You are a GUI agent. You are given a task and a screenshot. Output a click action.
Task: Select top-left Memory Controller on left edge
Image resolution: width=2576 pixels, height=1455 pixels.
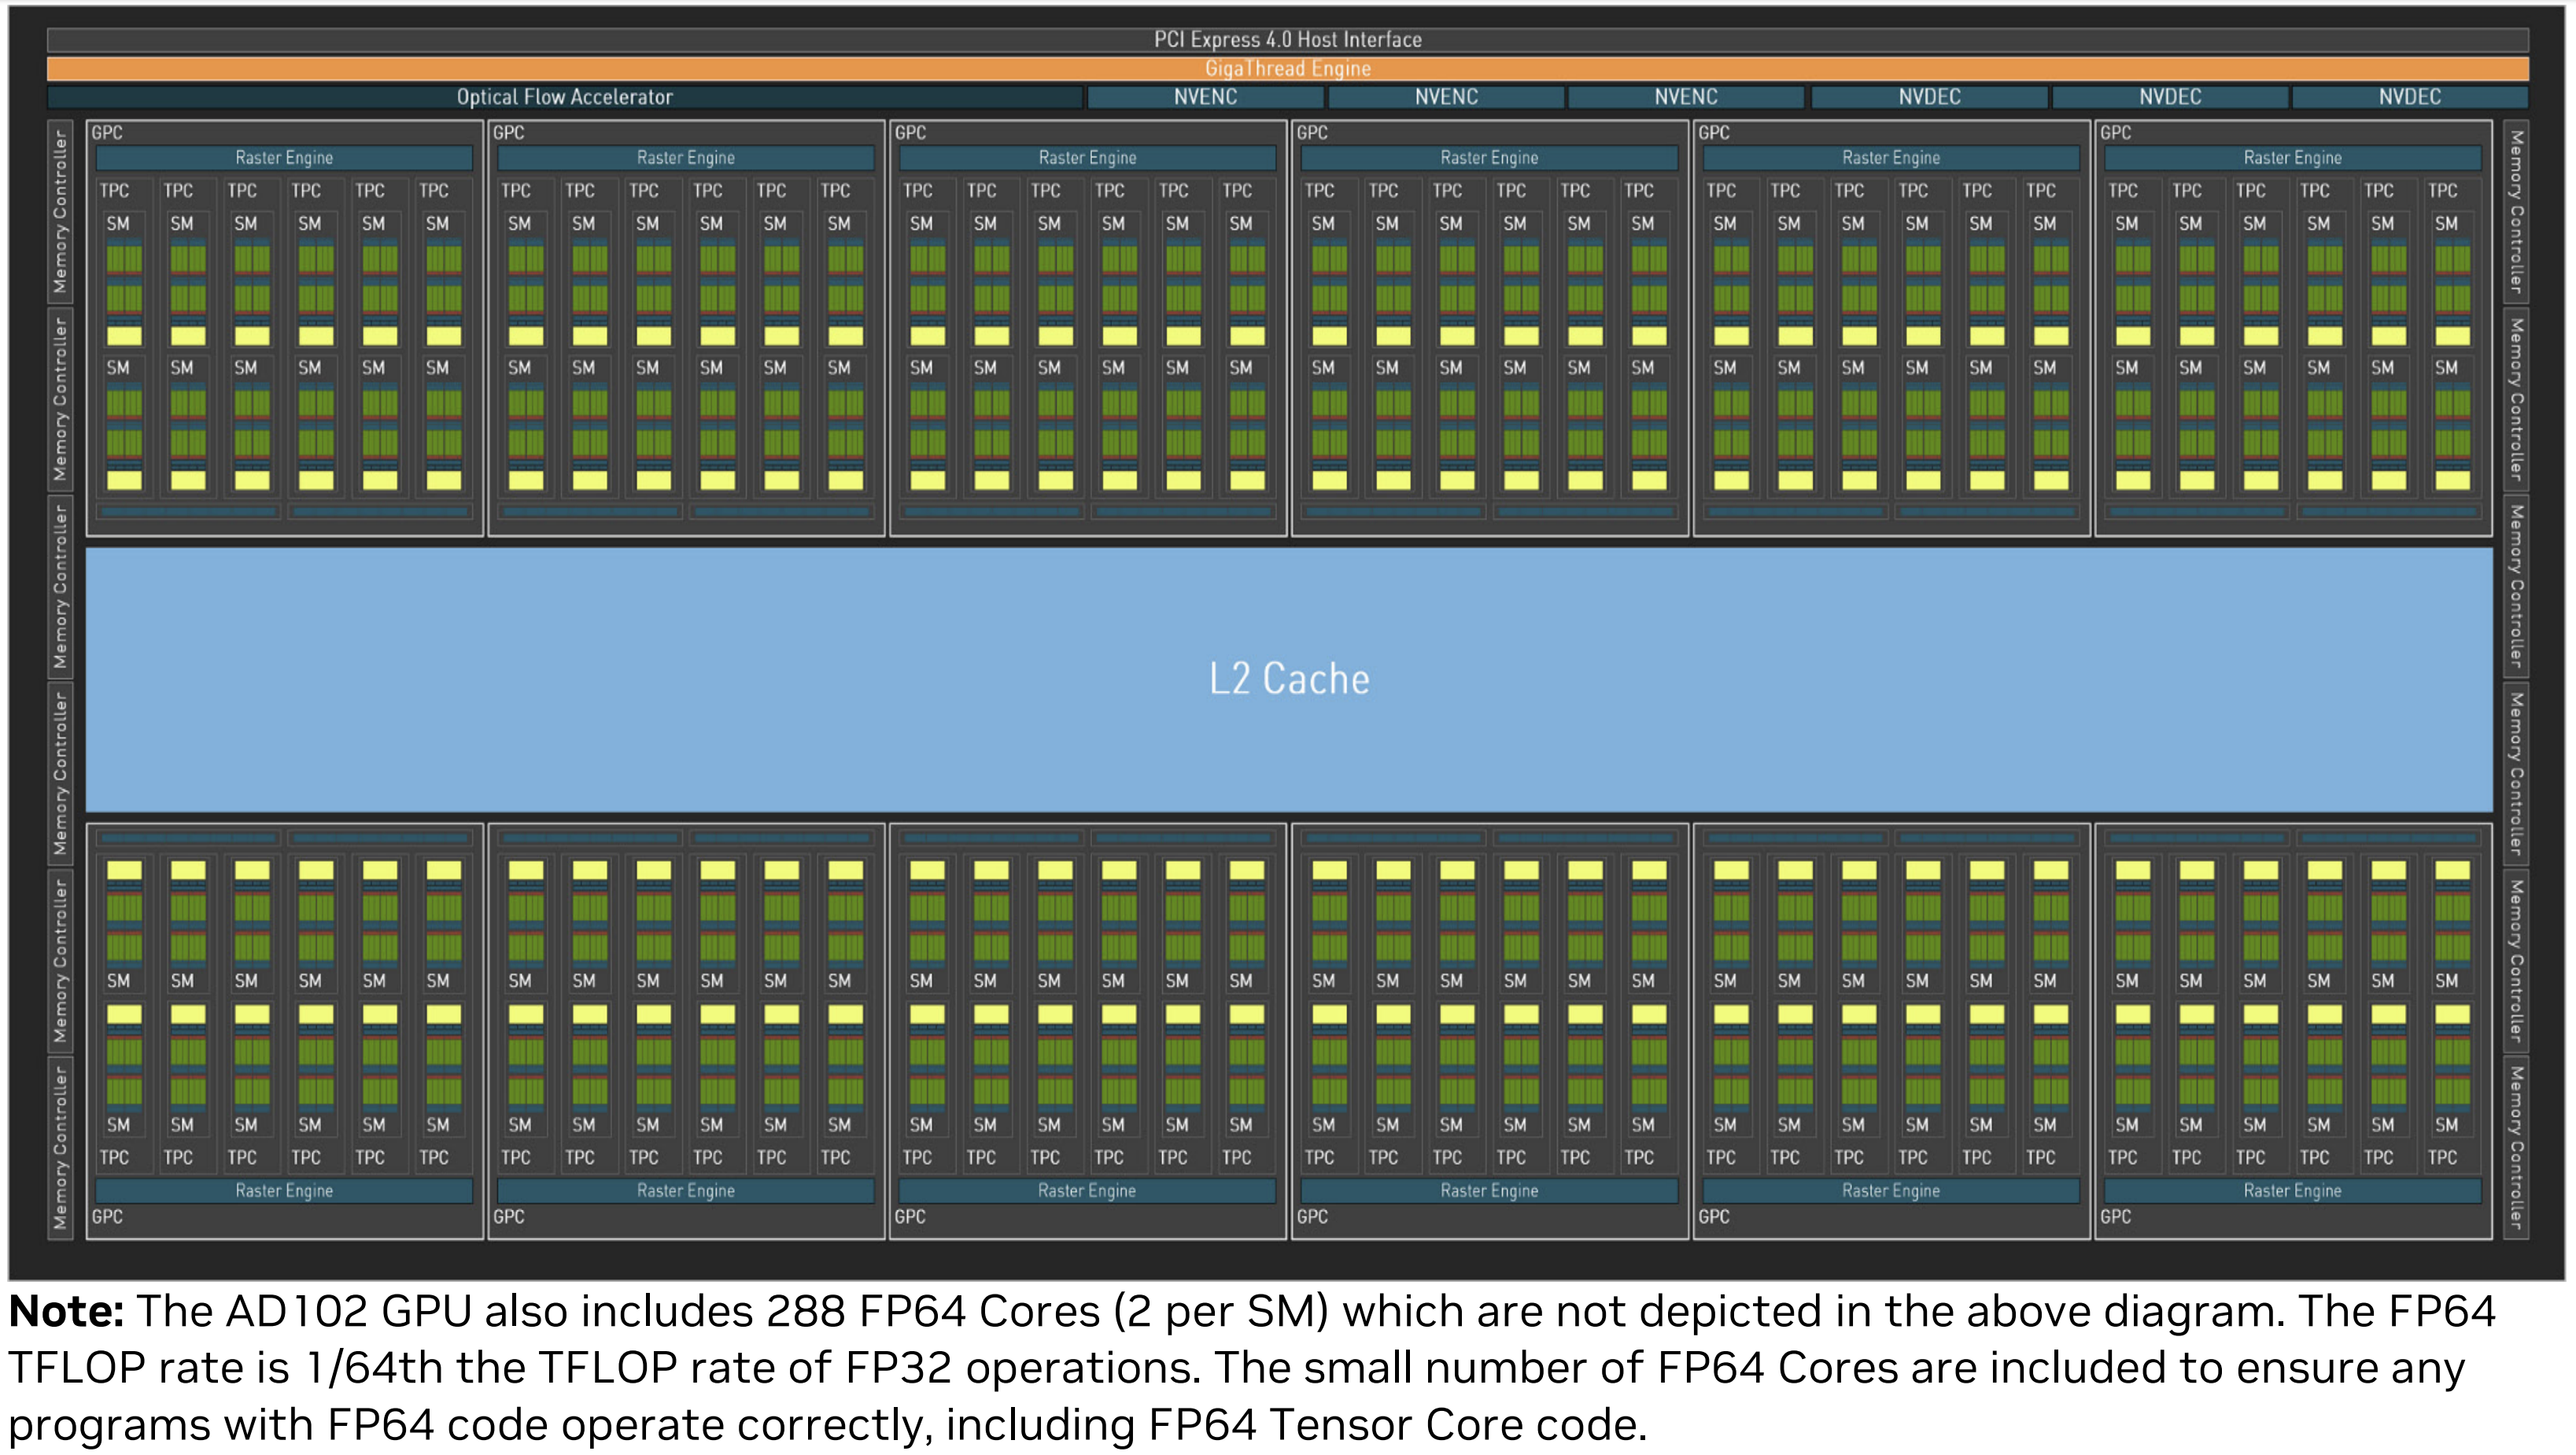click(60, 211)
